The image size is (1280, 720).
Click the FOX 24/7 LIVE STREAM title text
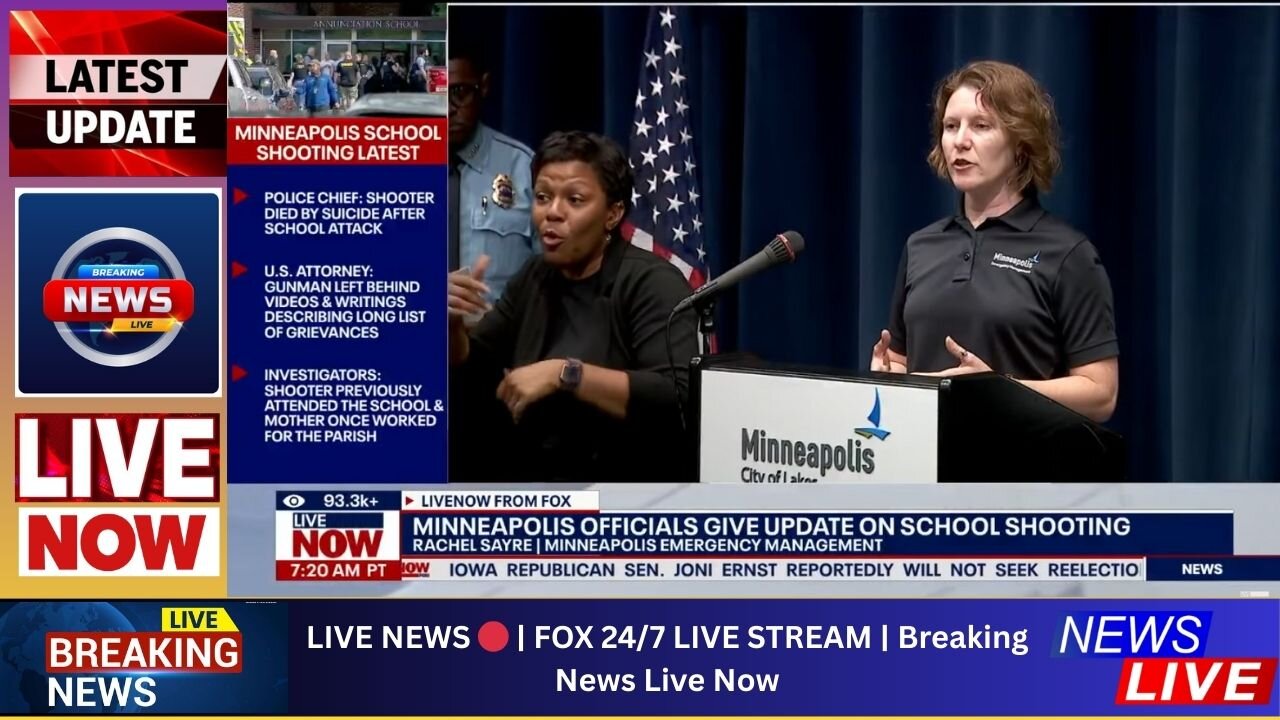point(702,637)
